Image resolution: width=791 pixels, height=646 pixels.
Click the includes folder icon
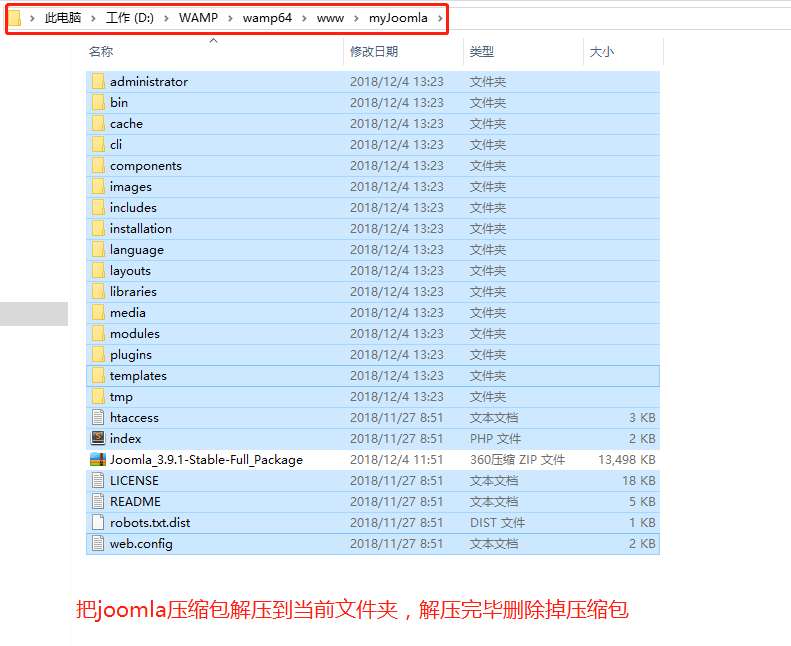(98, 208)
